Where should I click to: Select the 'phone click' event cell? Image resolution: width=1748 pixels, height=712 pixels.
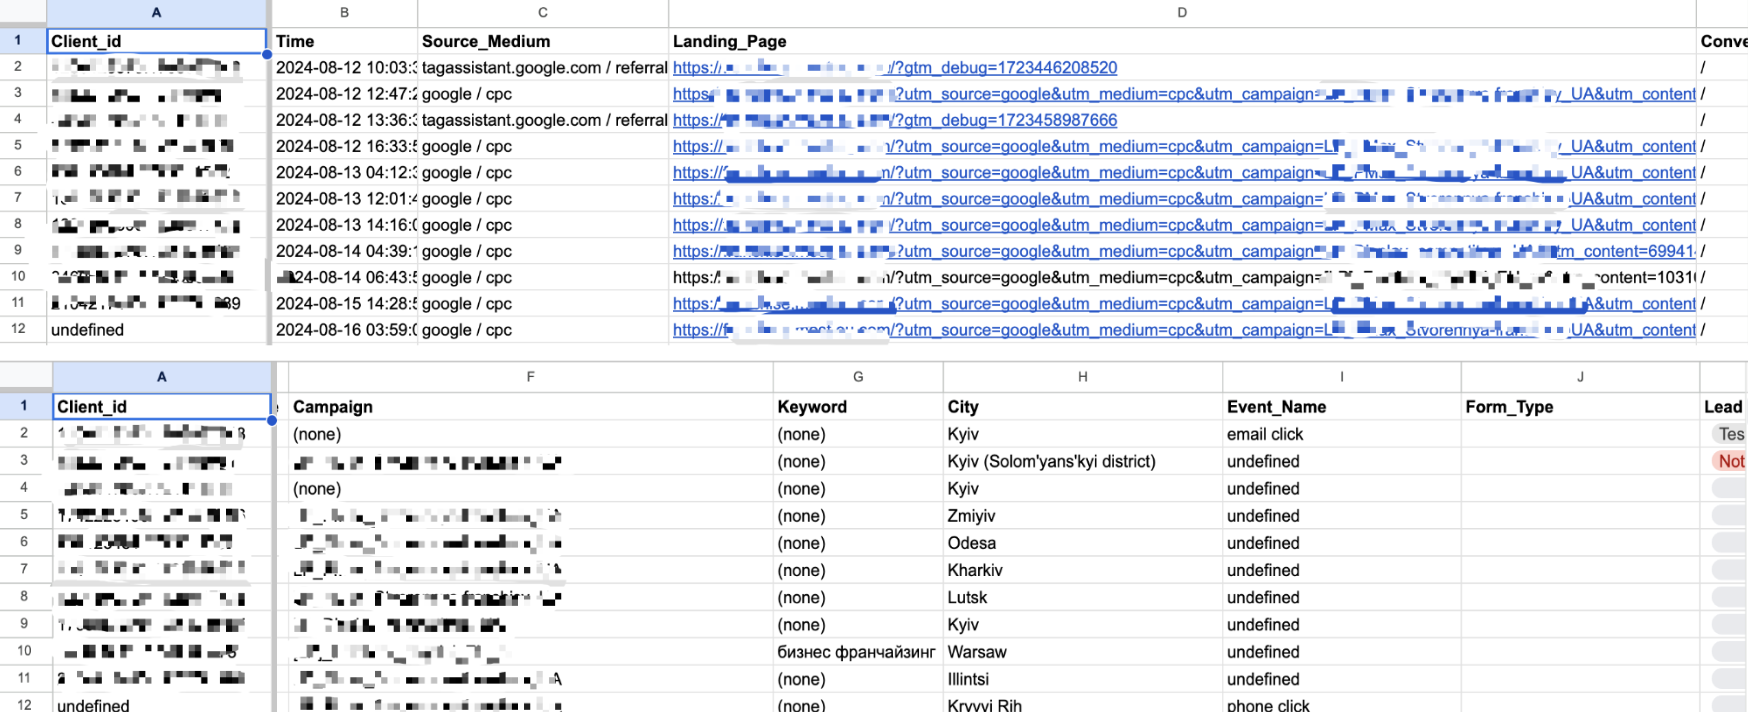click(1341, 703)
